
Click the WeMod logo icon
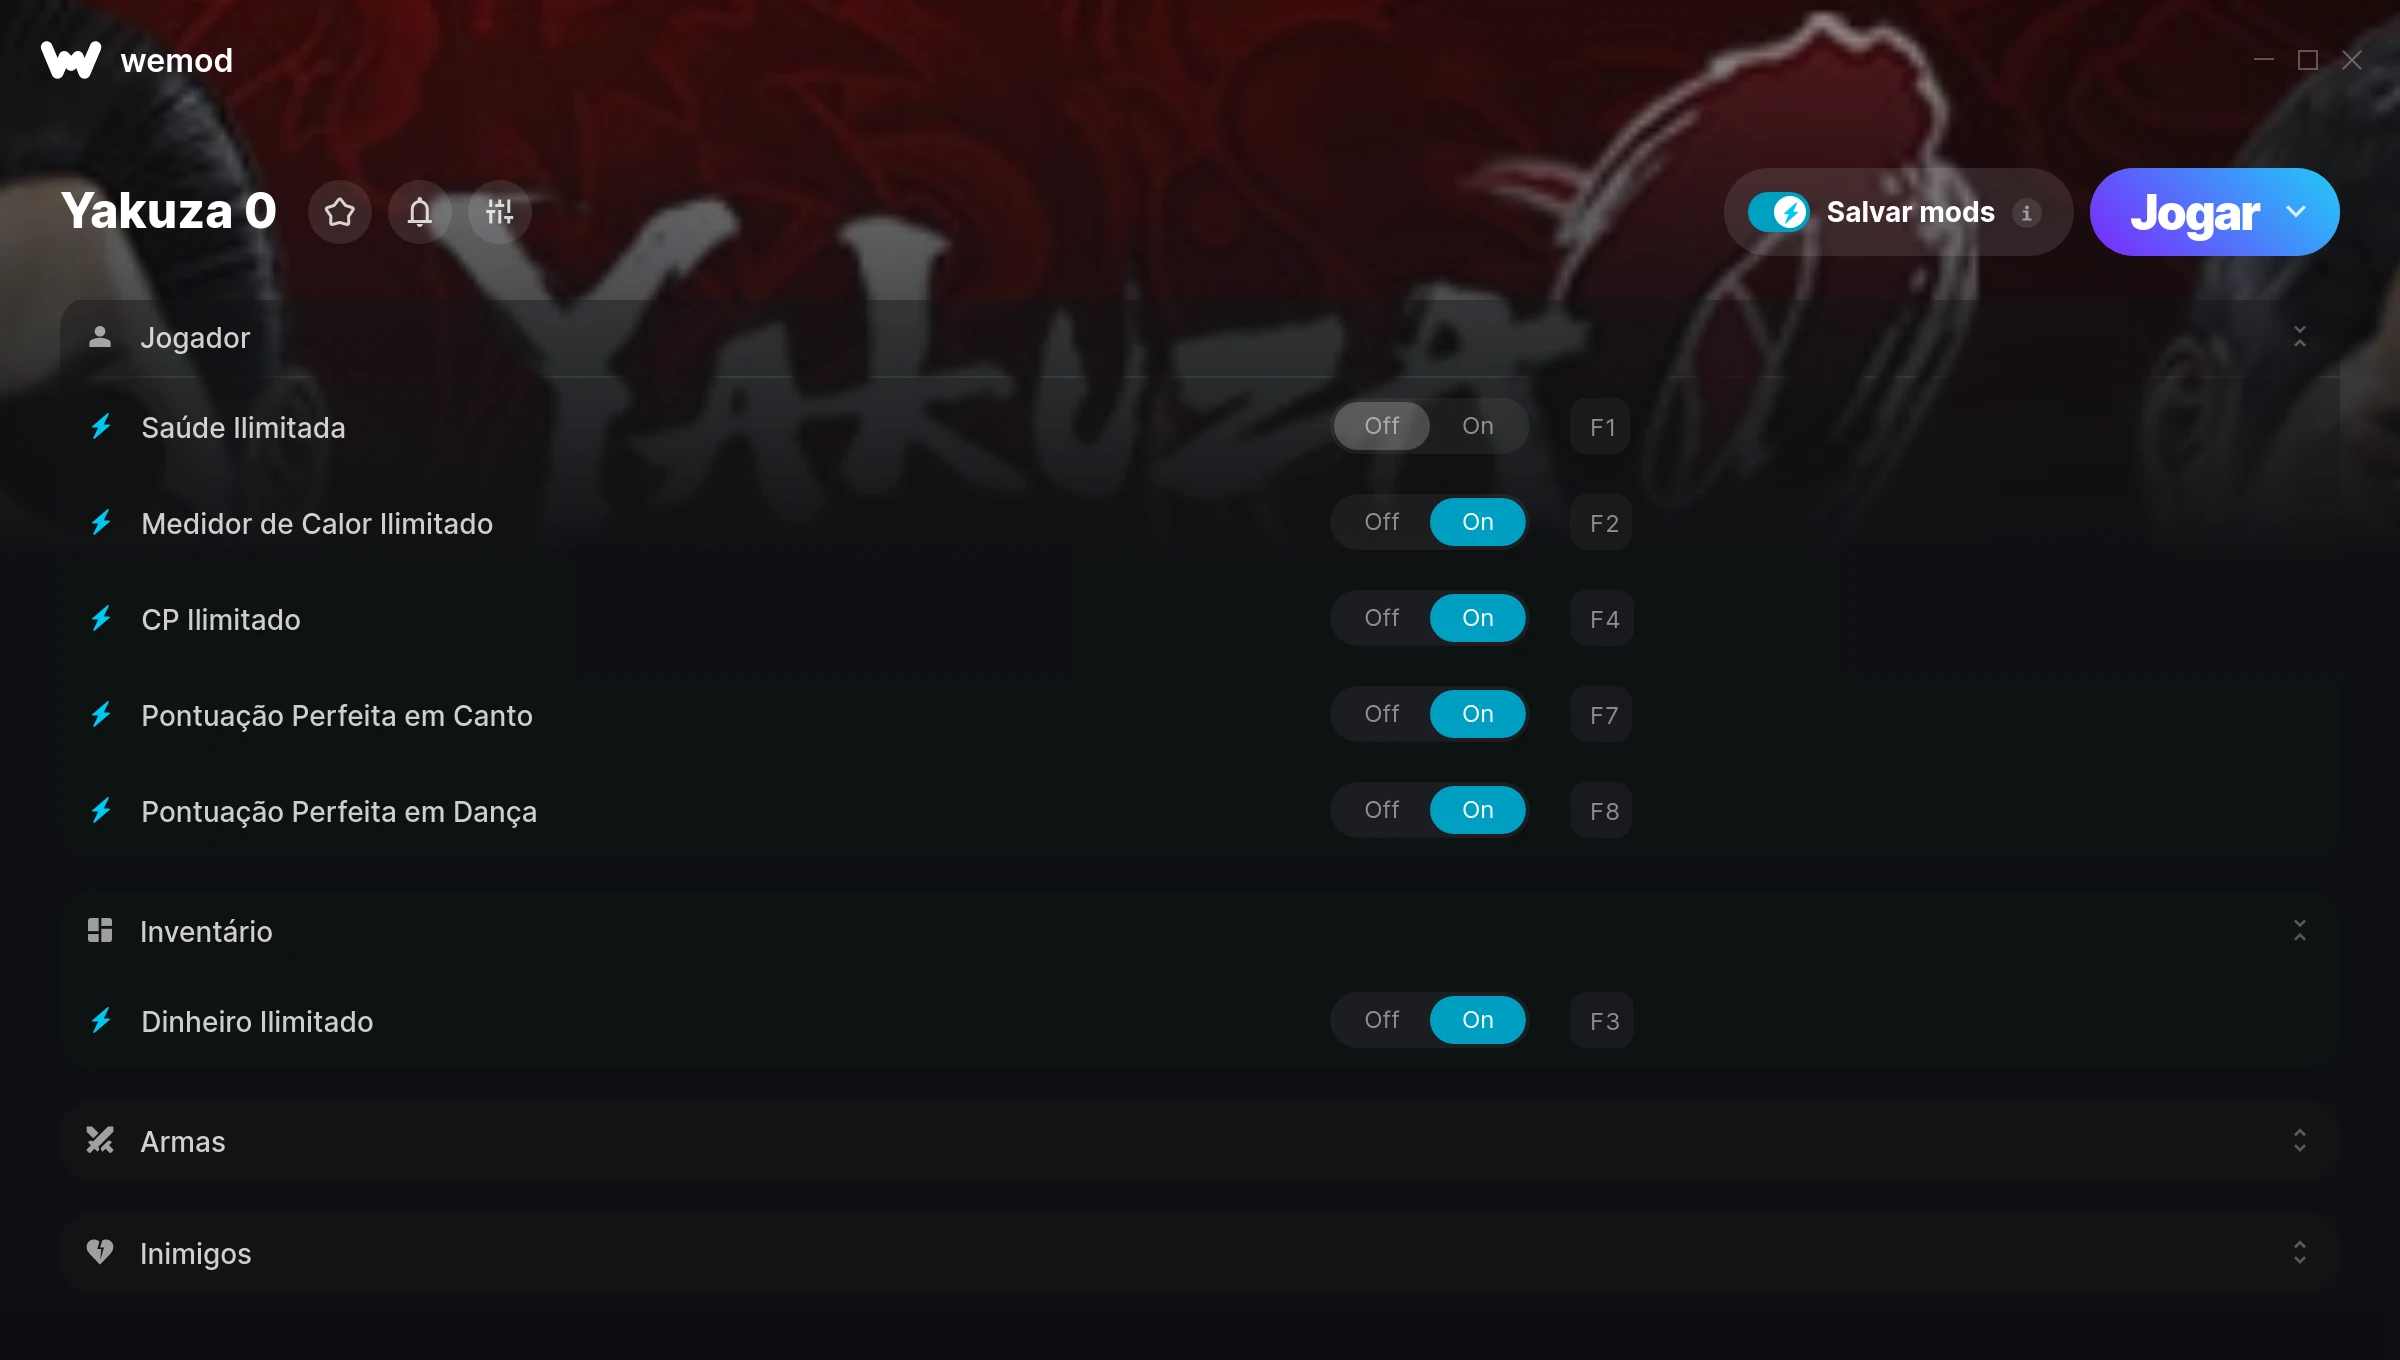[x=71, y=60]
